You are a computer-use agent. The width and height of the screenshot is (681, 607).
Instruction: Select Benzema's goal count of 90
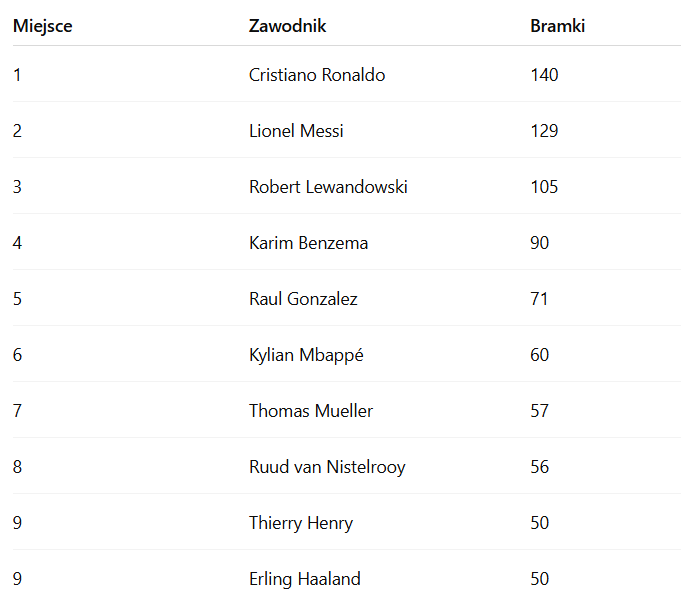(539, 243)
